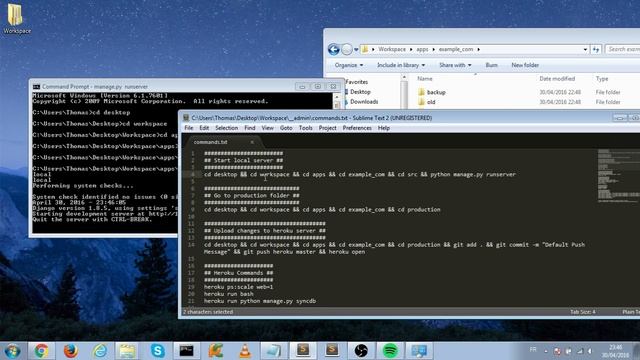Open the Selection menu in Sublime Text
This screenshot has height=360, width=640.
pyautogui.click(x=227, y=128)
